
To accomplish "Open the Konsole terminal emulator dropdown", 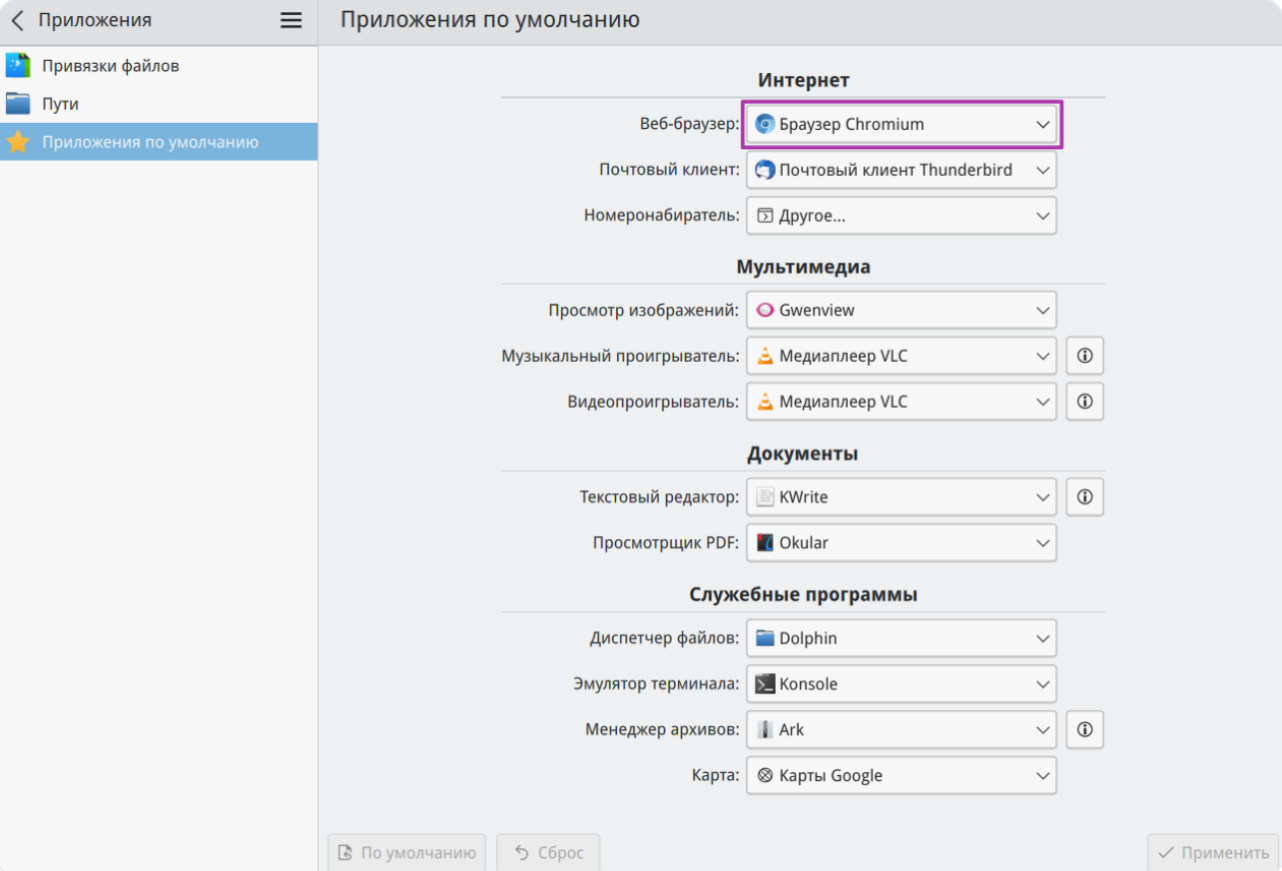I will tap(901, 684).
